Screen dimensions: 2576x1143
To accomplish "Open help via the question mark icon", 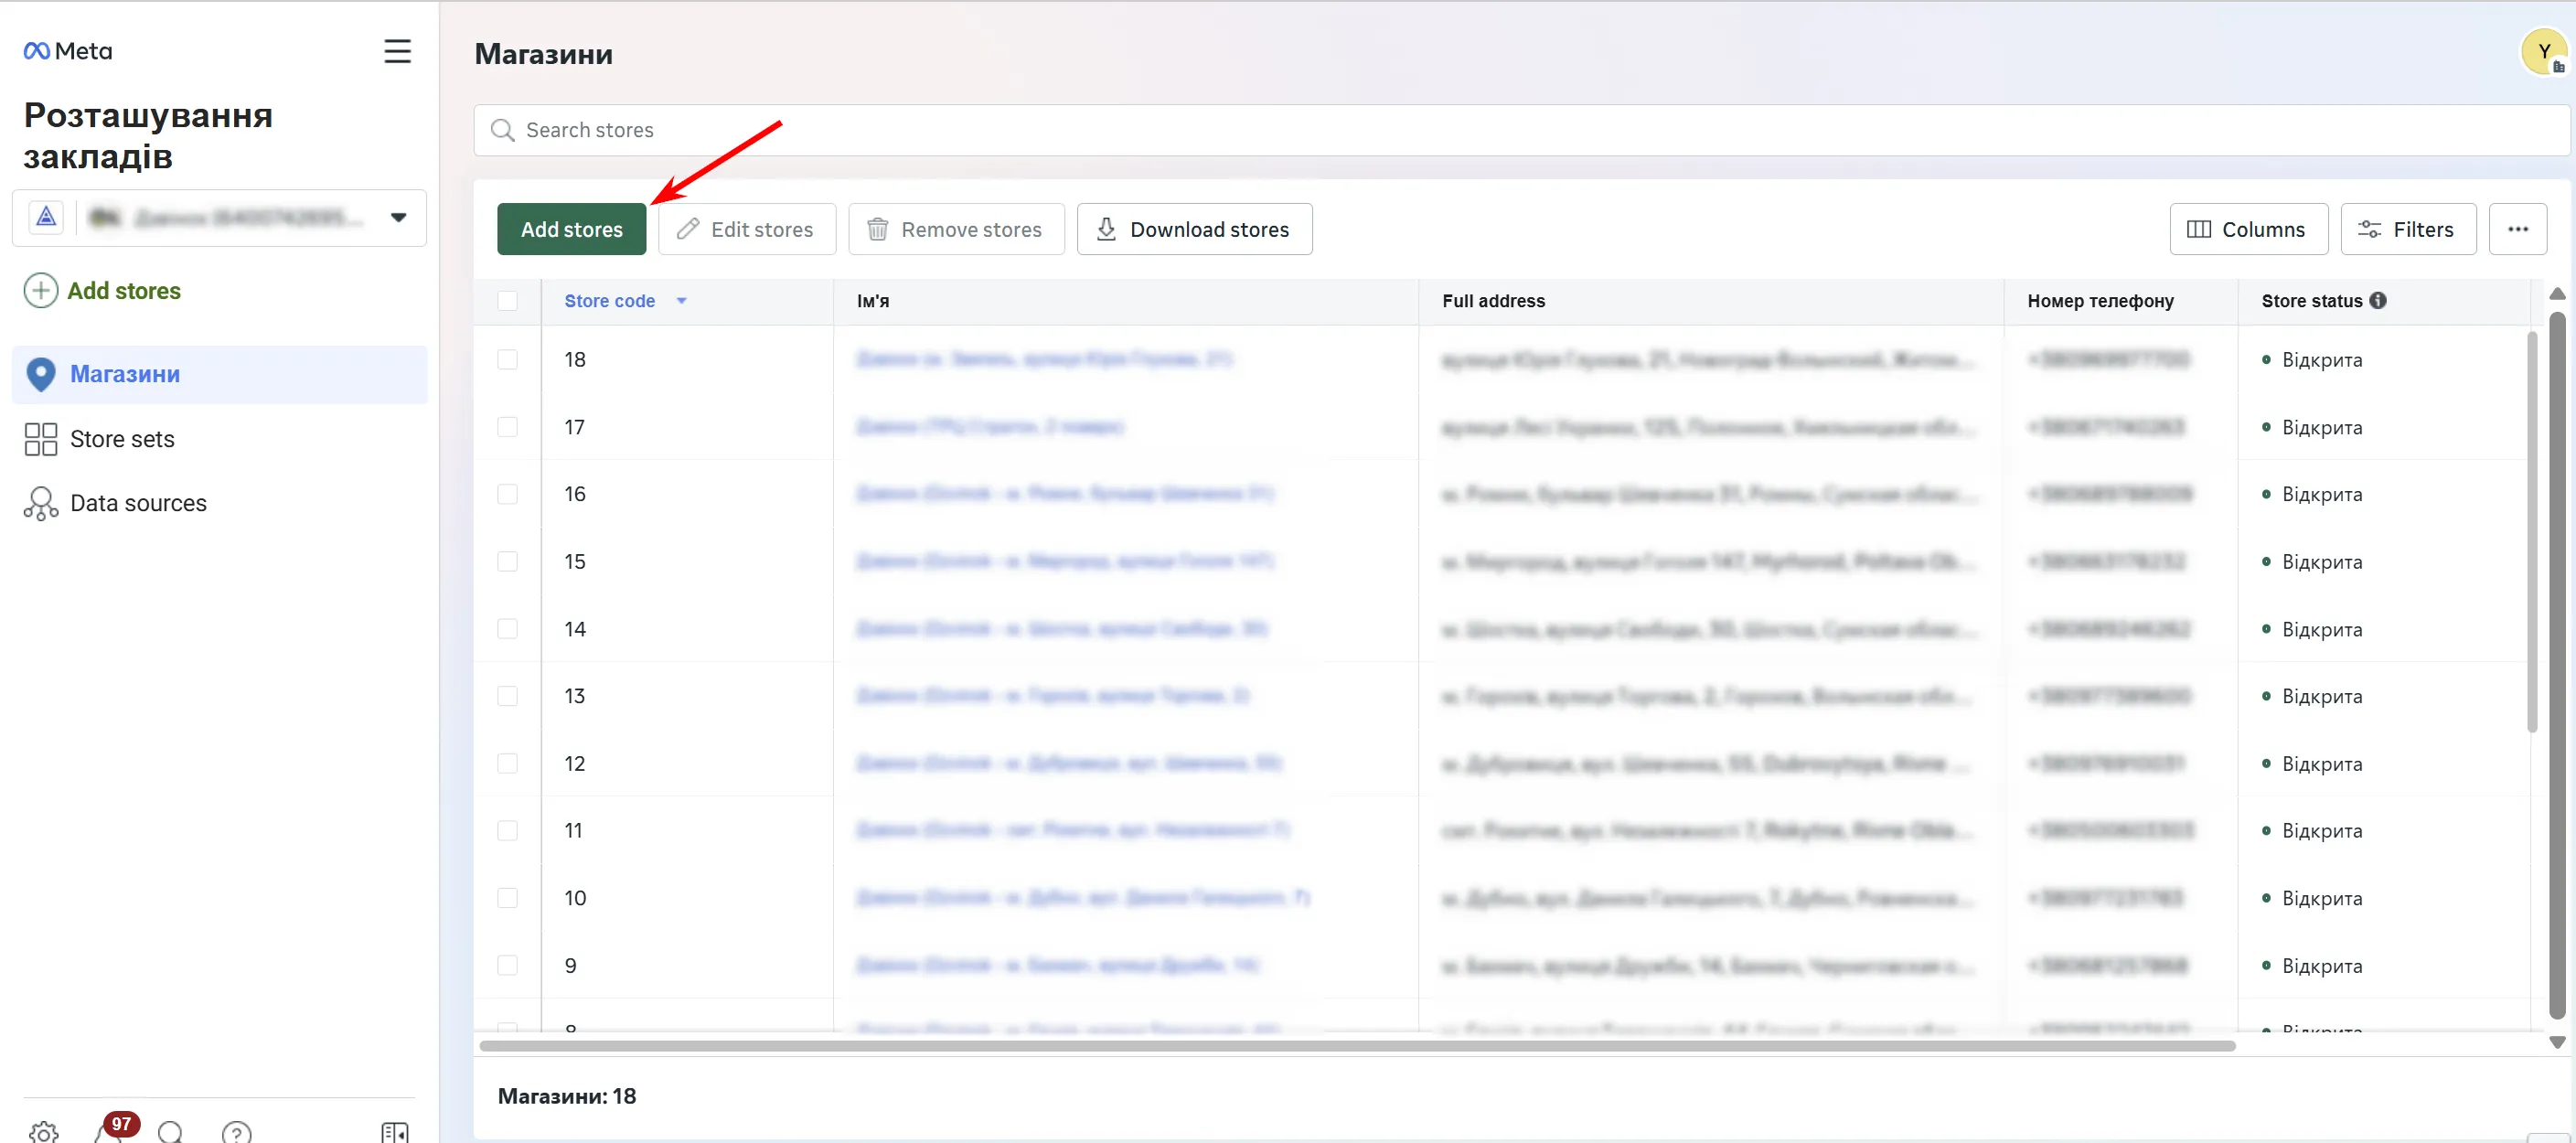I will 236,1131.
